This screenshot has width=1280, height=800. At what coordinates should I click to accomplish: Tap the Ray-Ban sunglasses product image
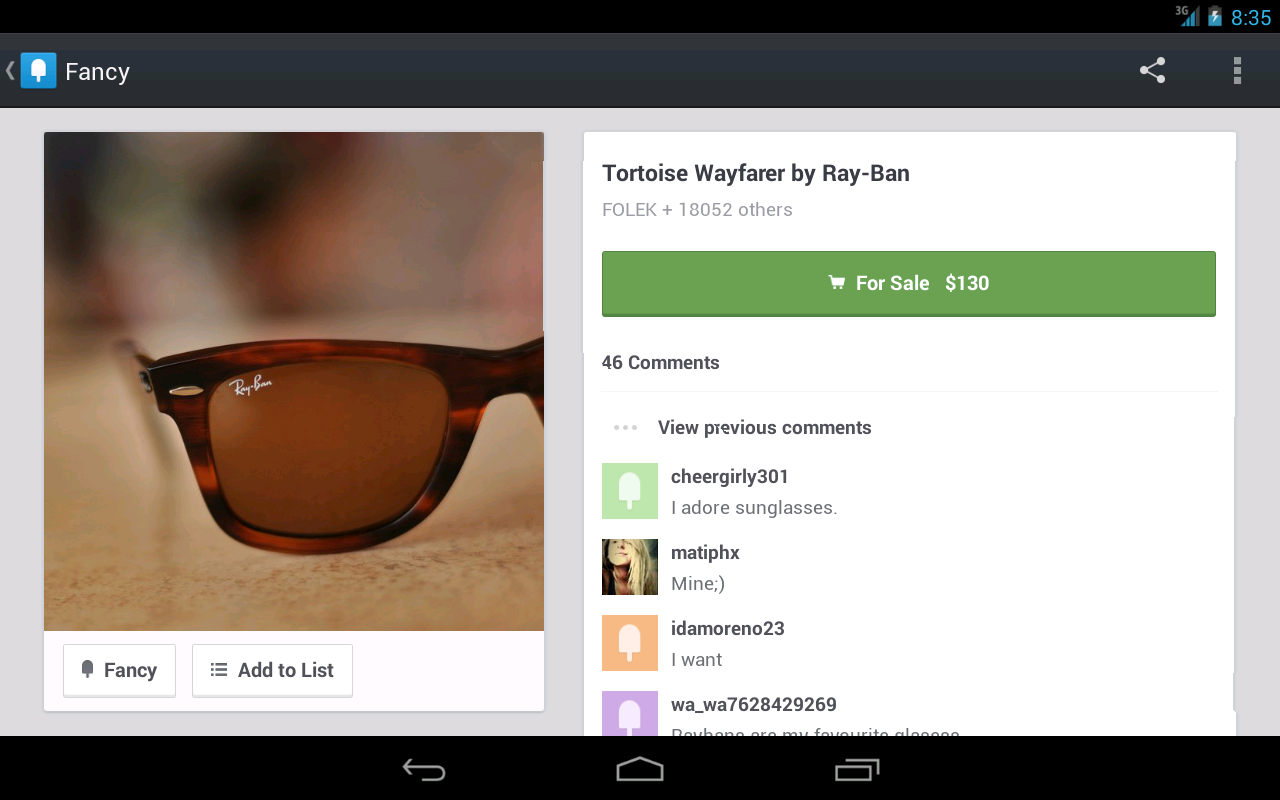click(293, 380)
